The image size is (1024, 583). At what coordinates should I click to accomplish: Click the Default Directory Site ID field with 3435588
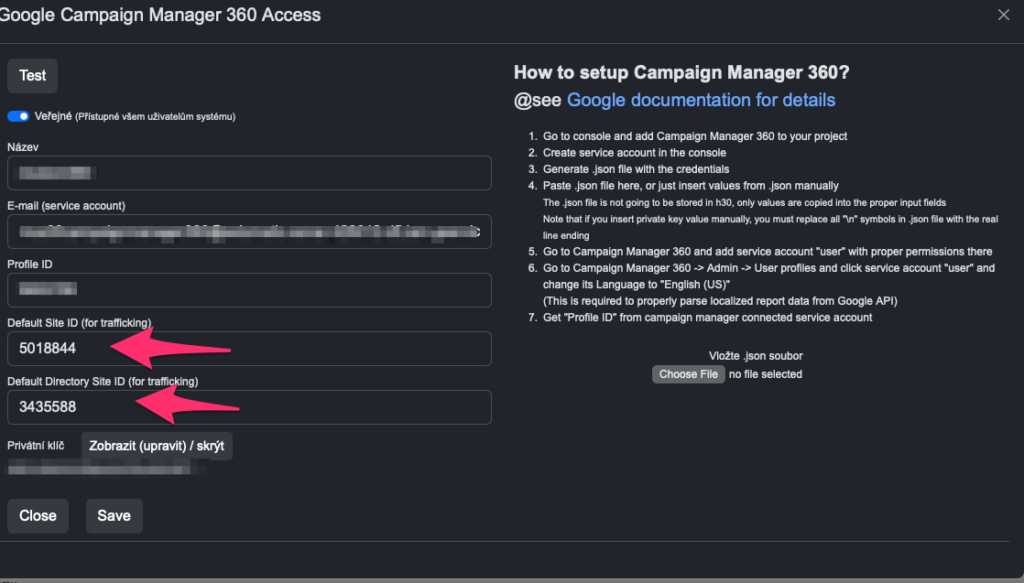pos(249,407)
